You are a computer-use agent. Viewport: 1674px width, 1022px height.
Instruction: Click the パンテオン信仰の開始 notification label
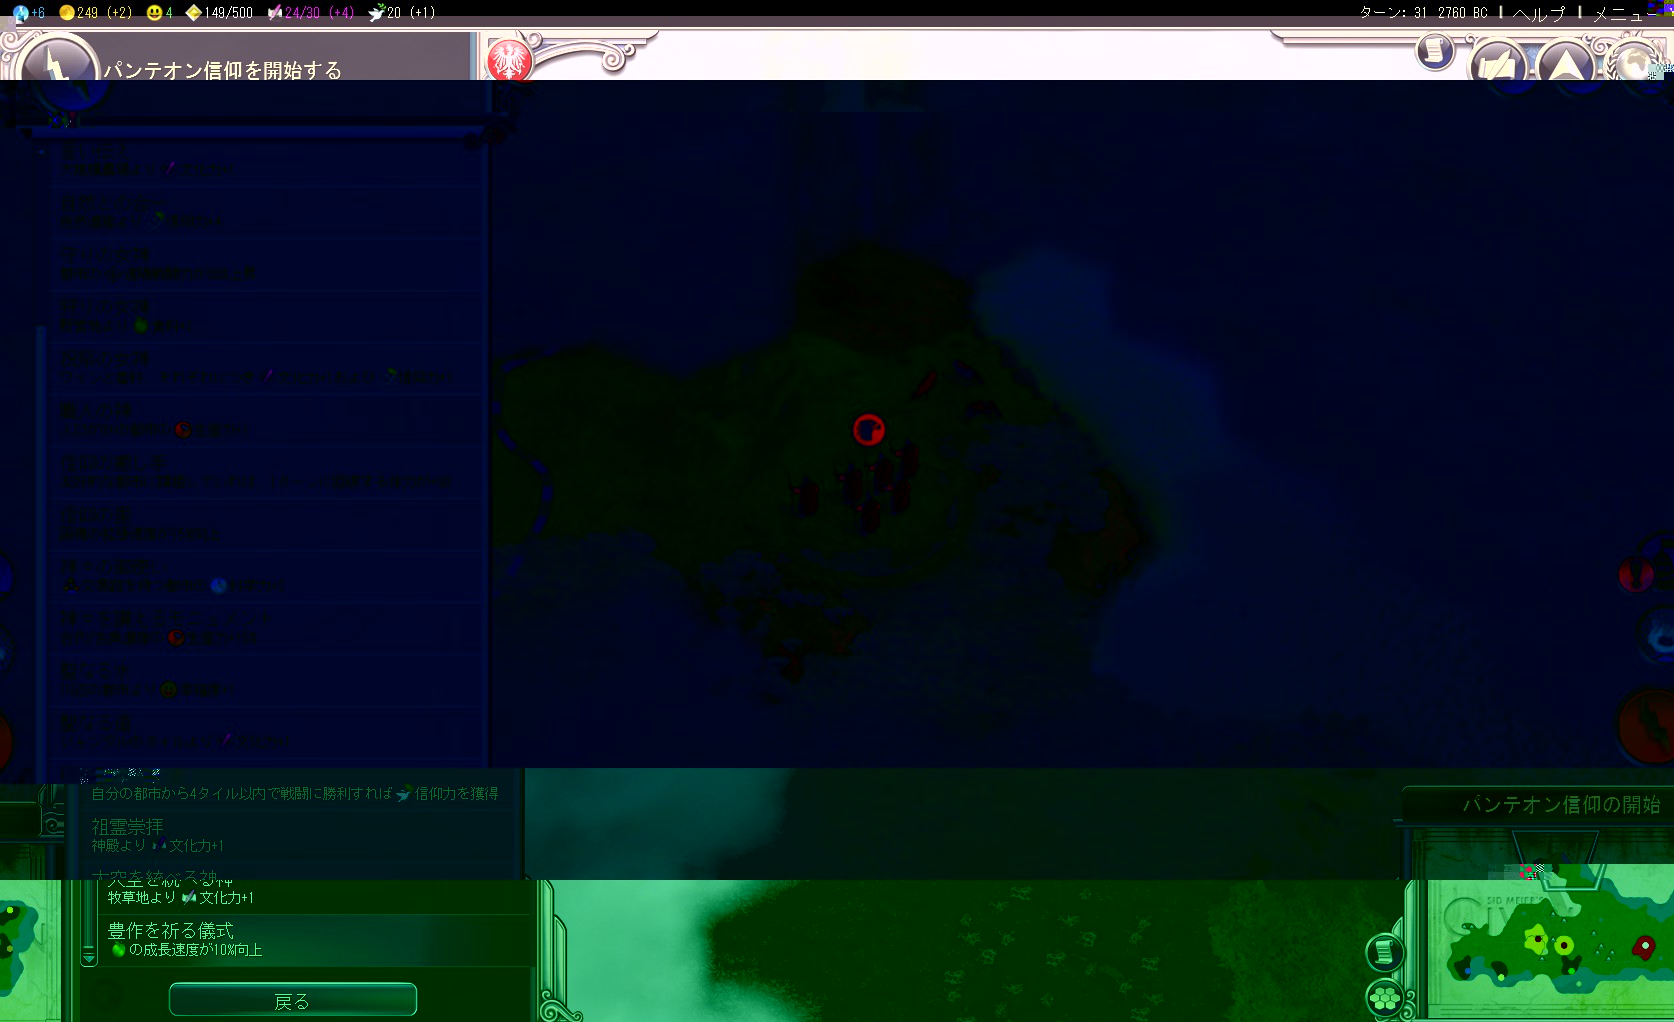(1561, 804)
